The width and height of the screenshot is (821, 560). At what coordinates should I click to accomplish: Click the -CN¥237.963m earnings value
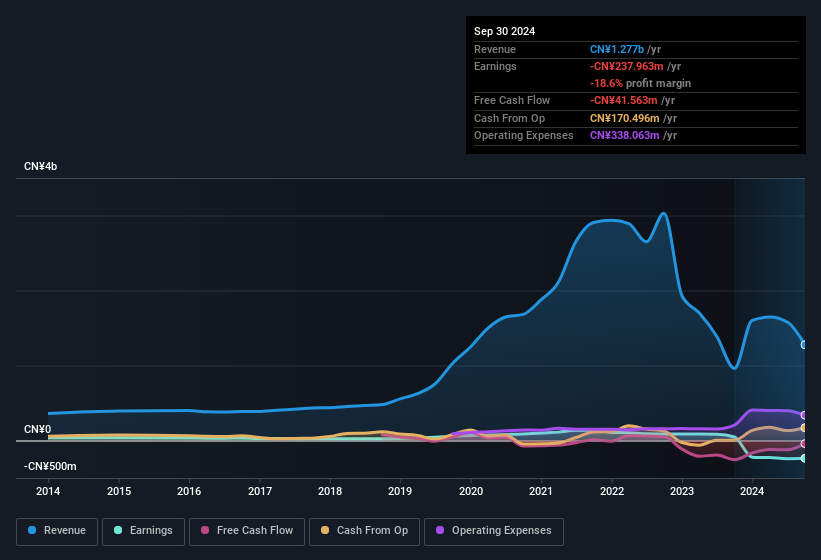click(x=627, y=66)
